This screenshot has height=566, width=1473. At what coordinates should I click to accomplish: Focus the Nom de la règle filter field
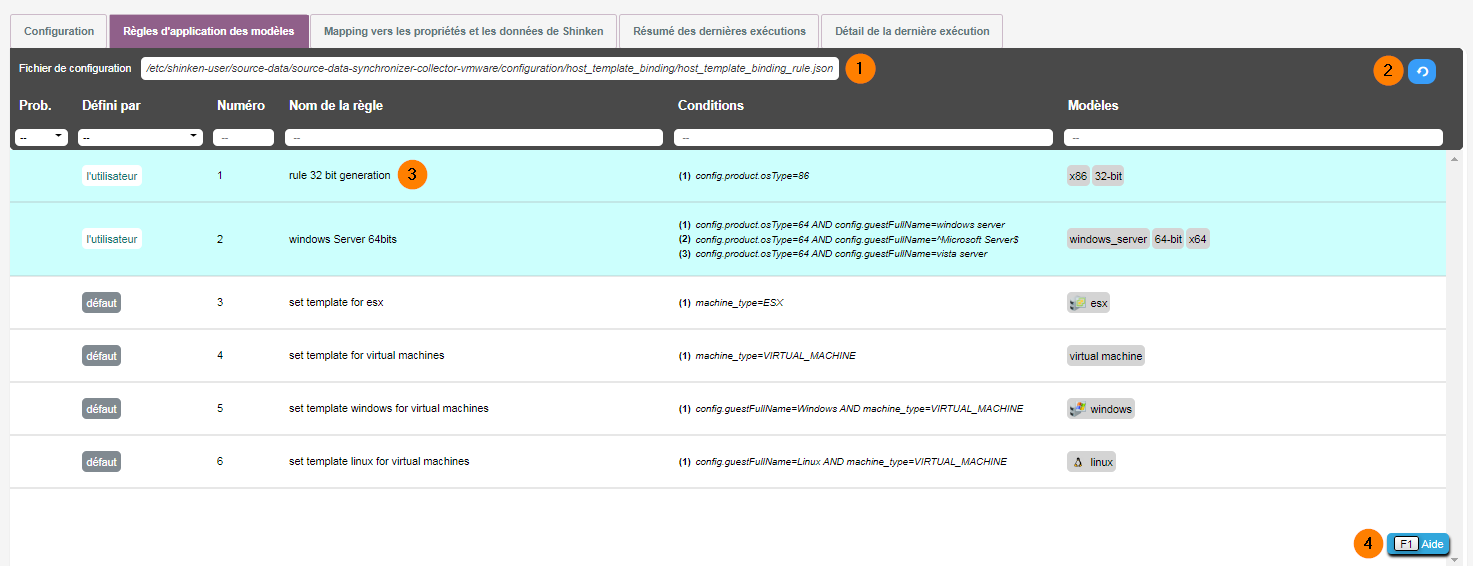click(x=473, y=138)
